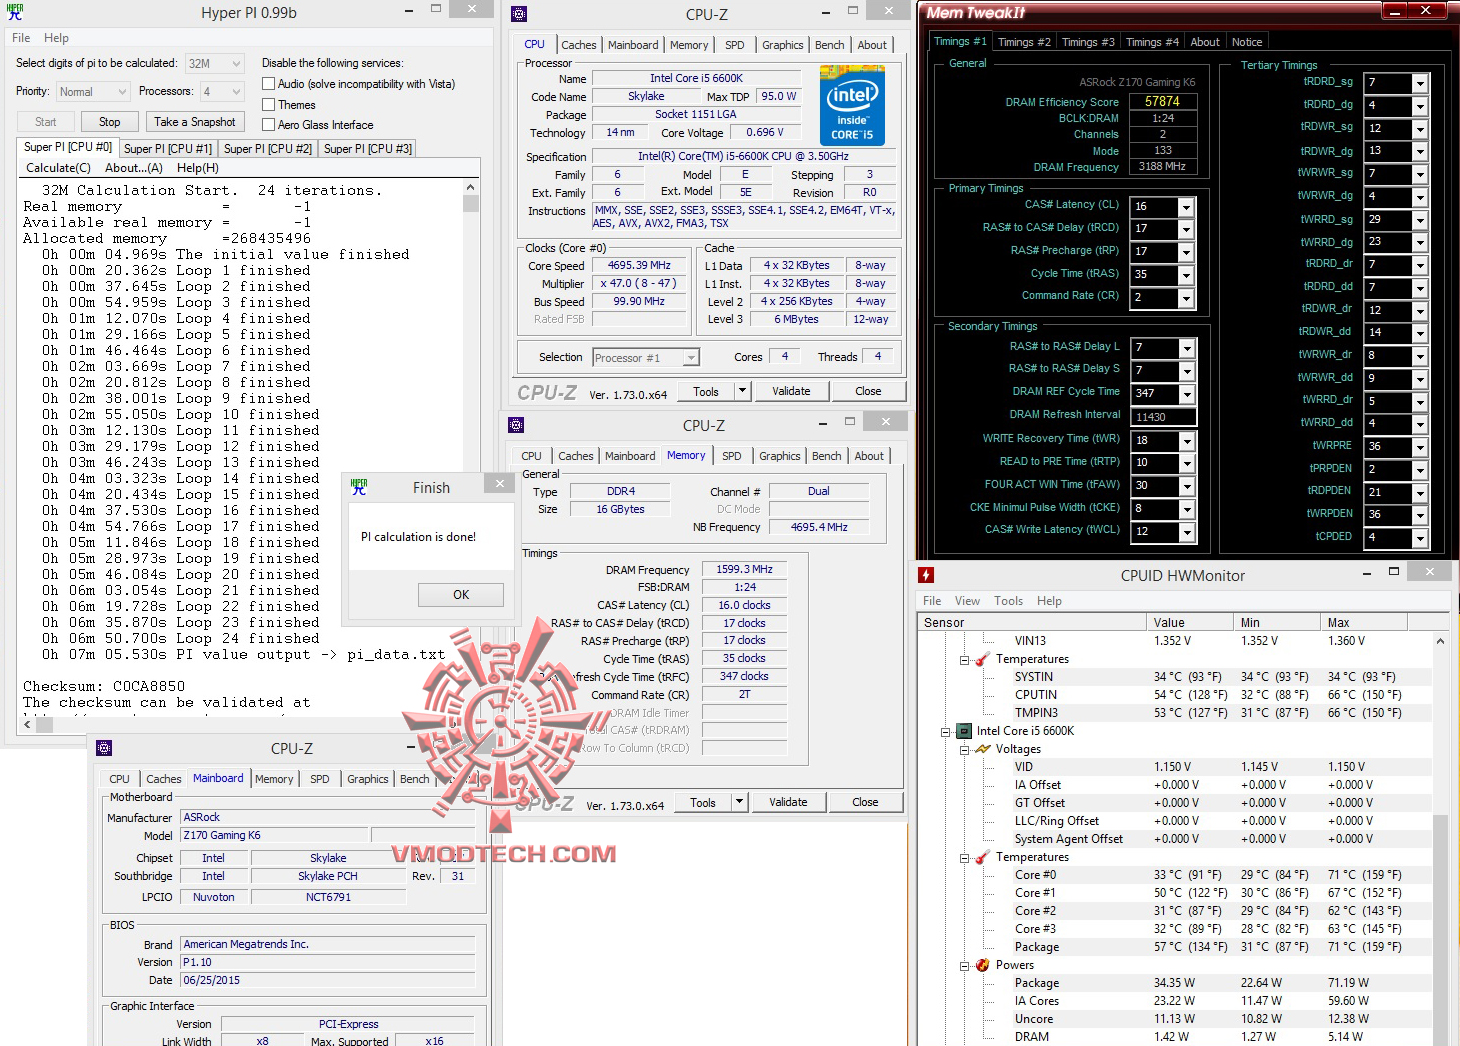
Task: Collapse the Temperatures node above Core #0
Action: (x=964, y=858)
